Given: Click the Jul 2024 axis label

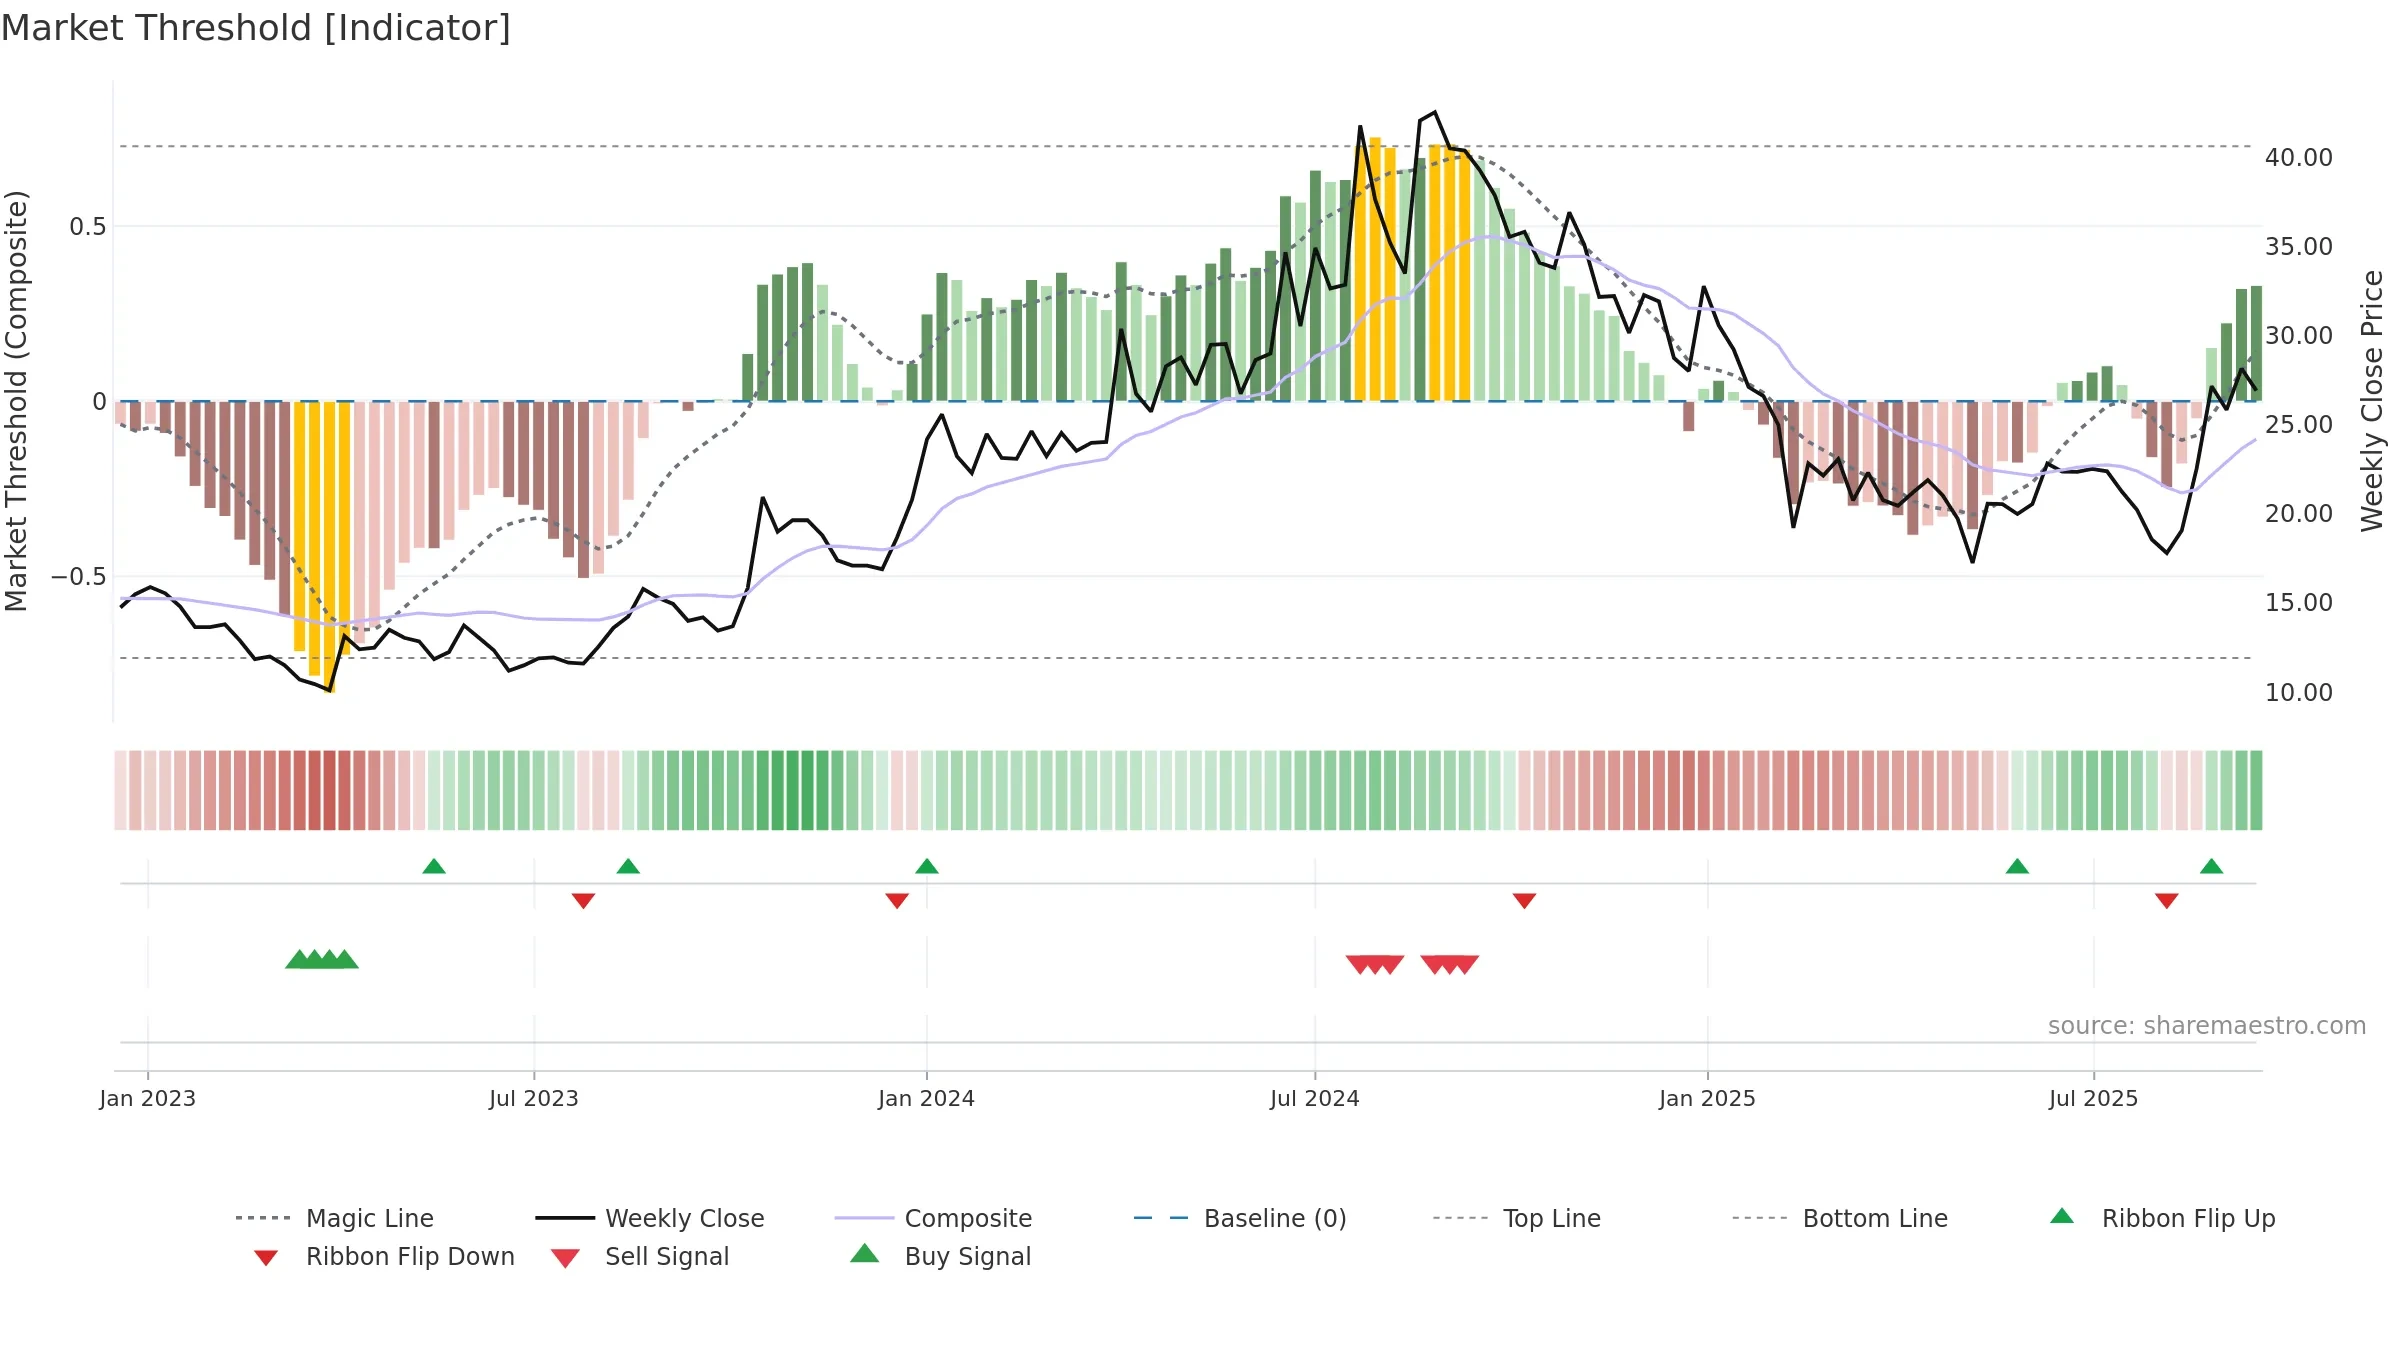Looking at the screenshot, I should click(1315, 1098).
